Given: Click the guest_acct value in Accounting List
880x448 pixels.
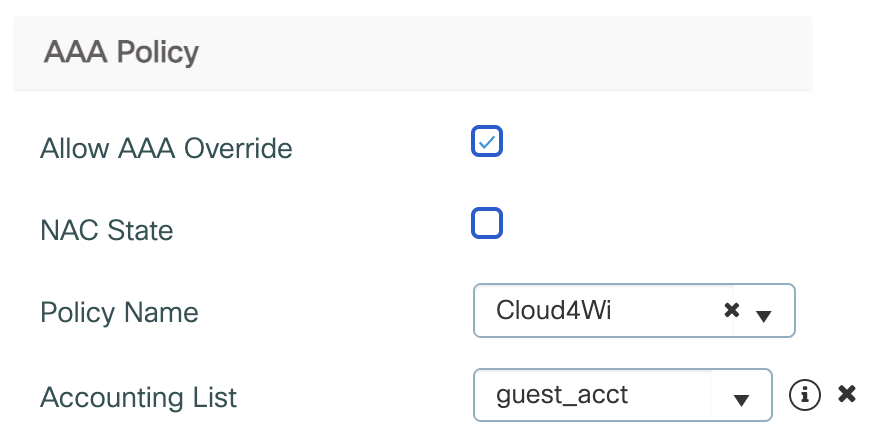Looking at the screenshot, I should pos(562,395).
